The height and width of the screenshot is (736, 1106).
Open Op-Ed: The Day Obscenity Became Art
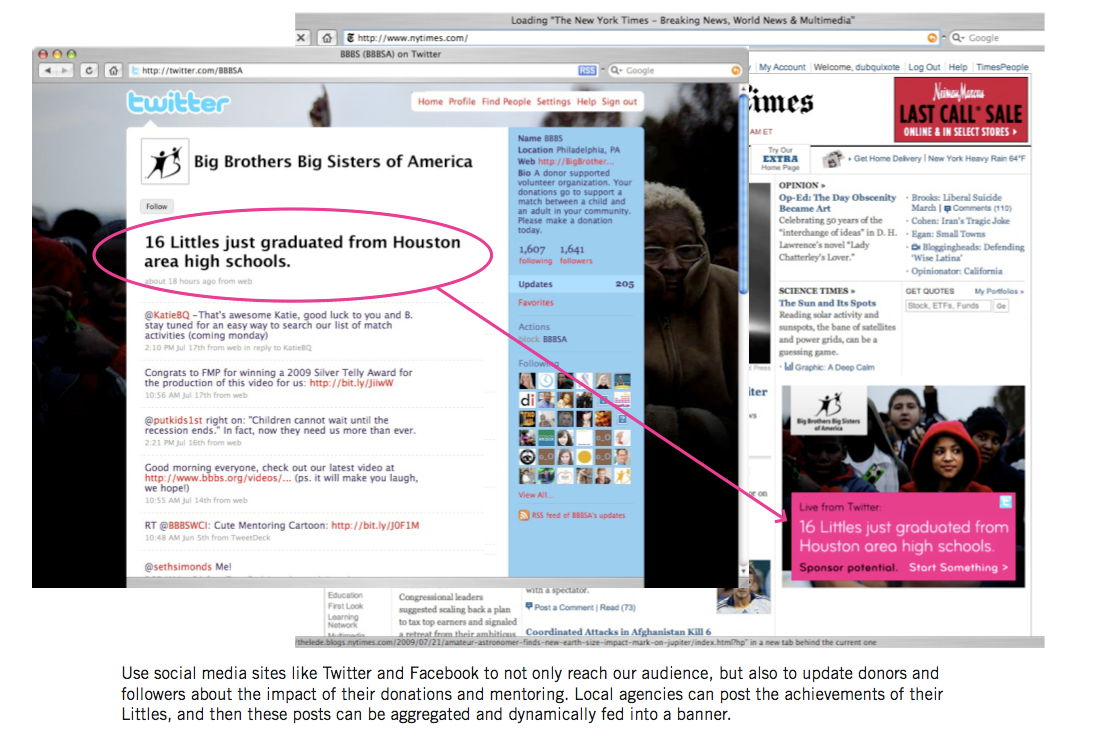tap(837, 203)
